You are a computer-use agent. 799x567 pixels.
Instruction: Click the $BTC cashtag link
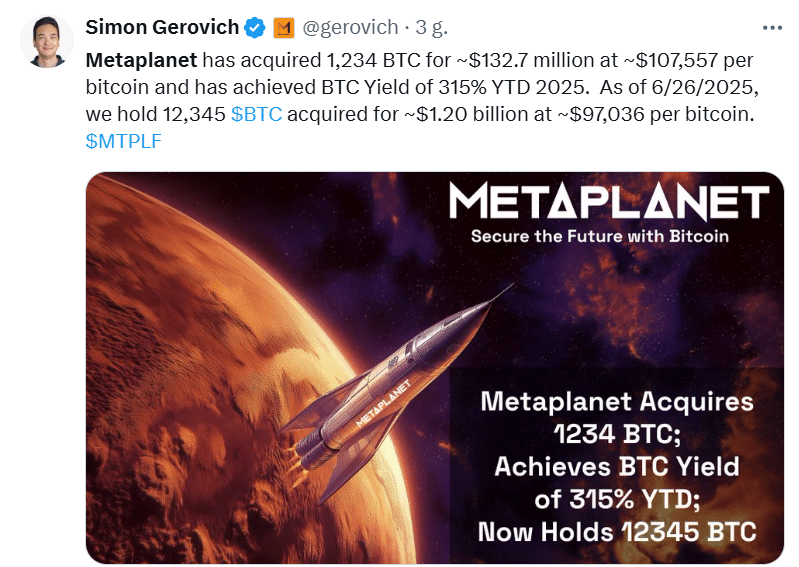tap(256, 115)
